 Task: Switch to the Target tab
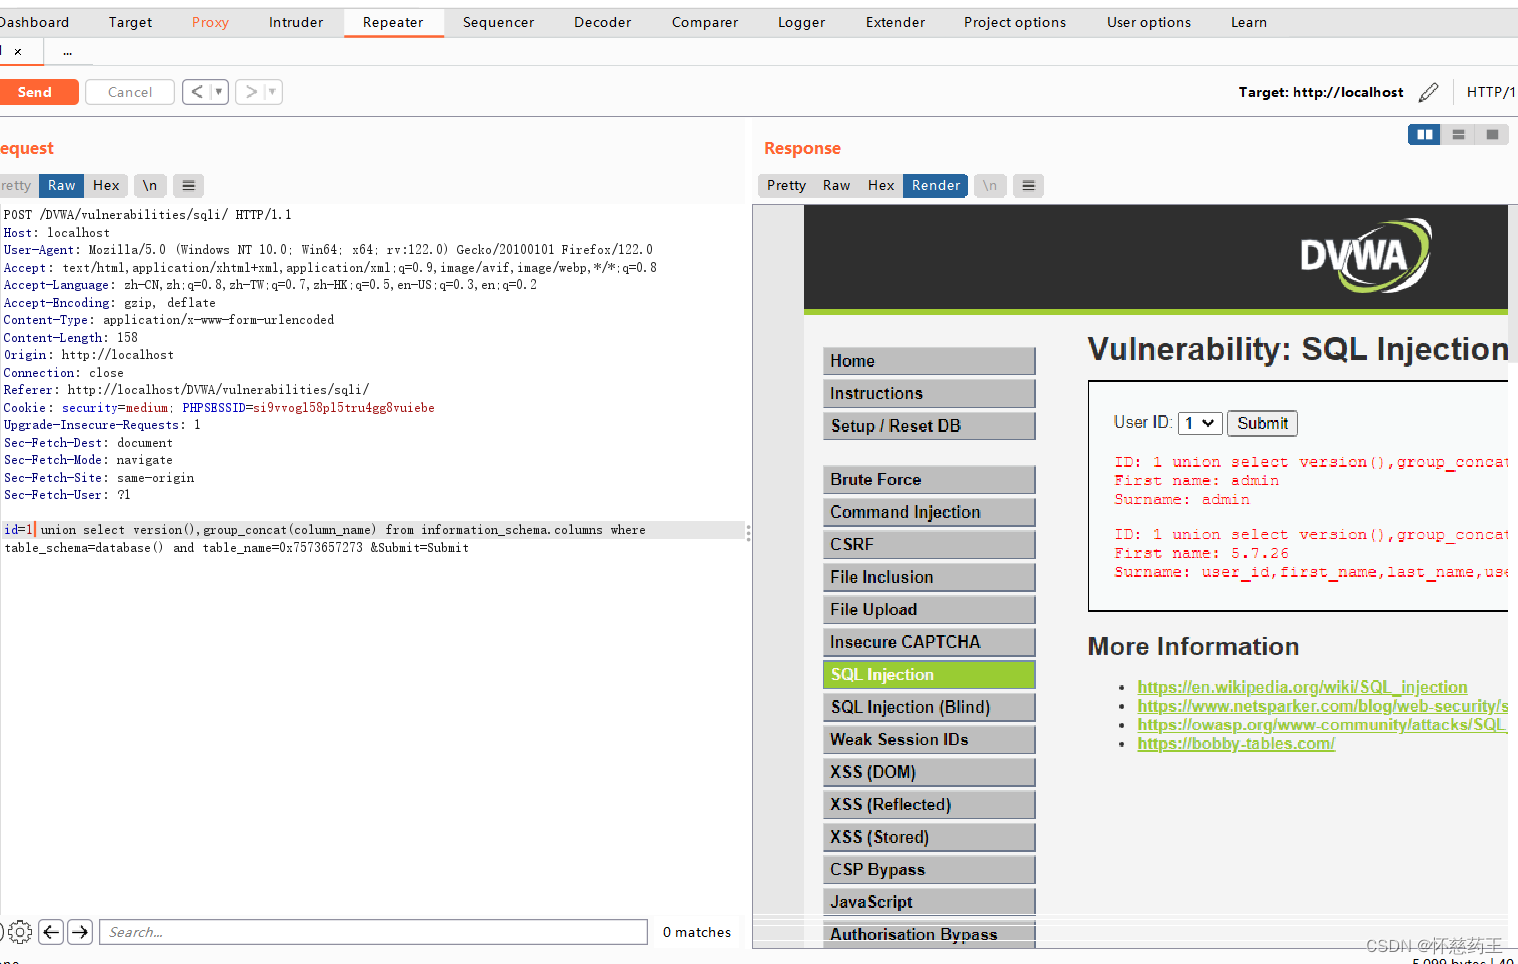(130, 22)
